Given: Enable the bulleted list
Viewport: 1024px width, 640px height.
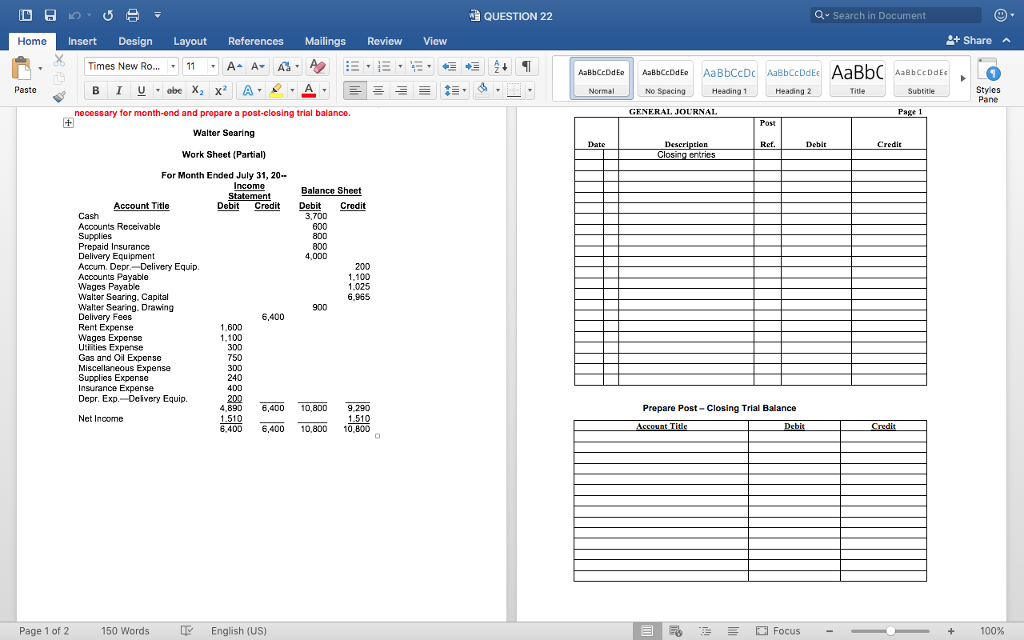Looking at the screenshot, I should pyautogui.click(x=352, y=66).
